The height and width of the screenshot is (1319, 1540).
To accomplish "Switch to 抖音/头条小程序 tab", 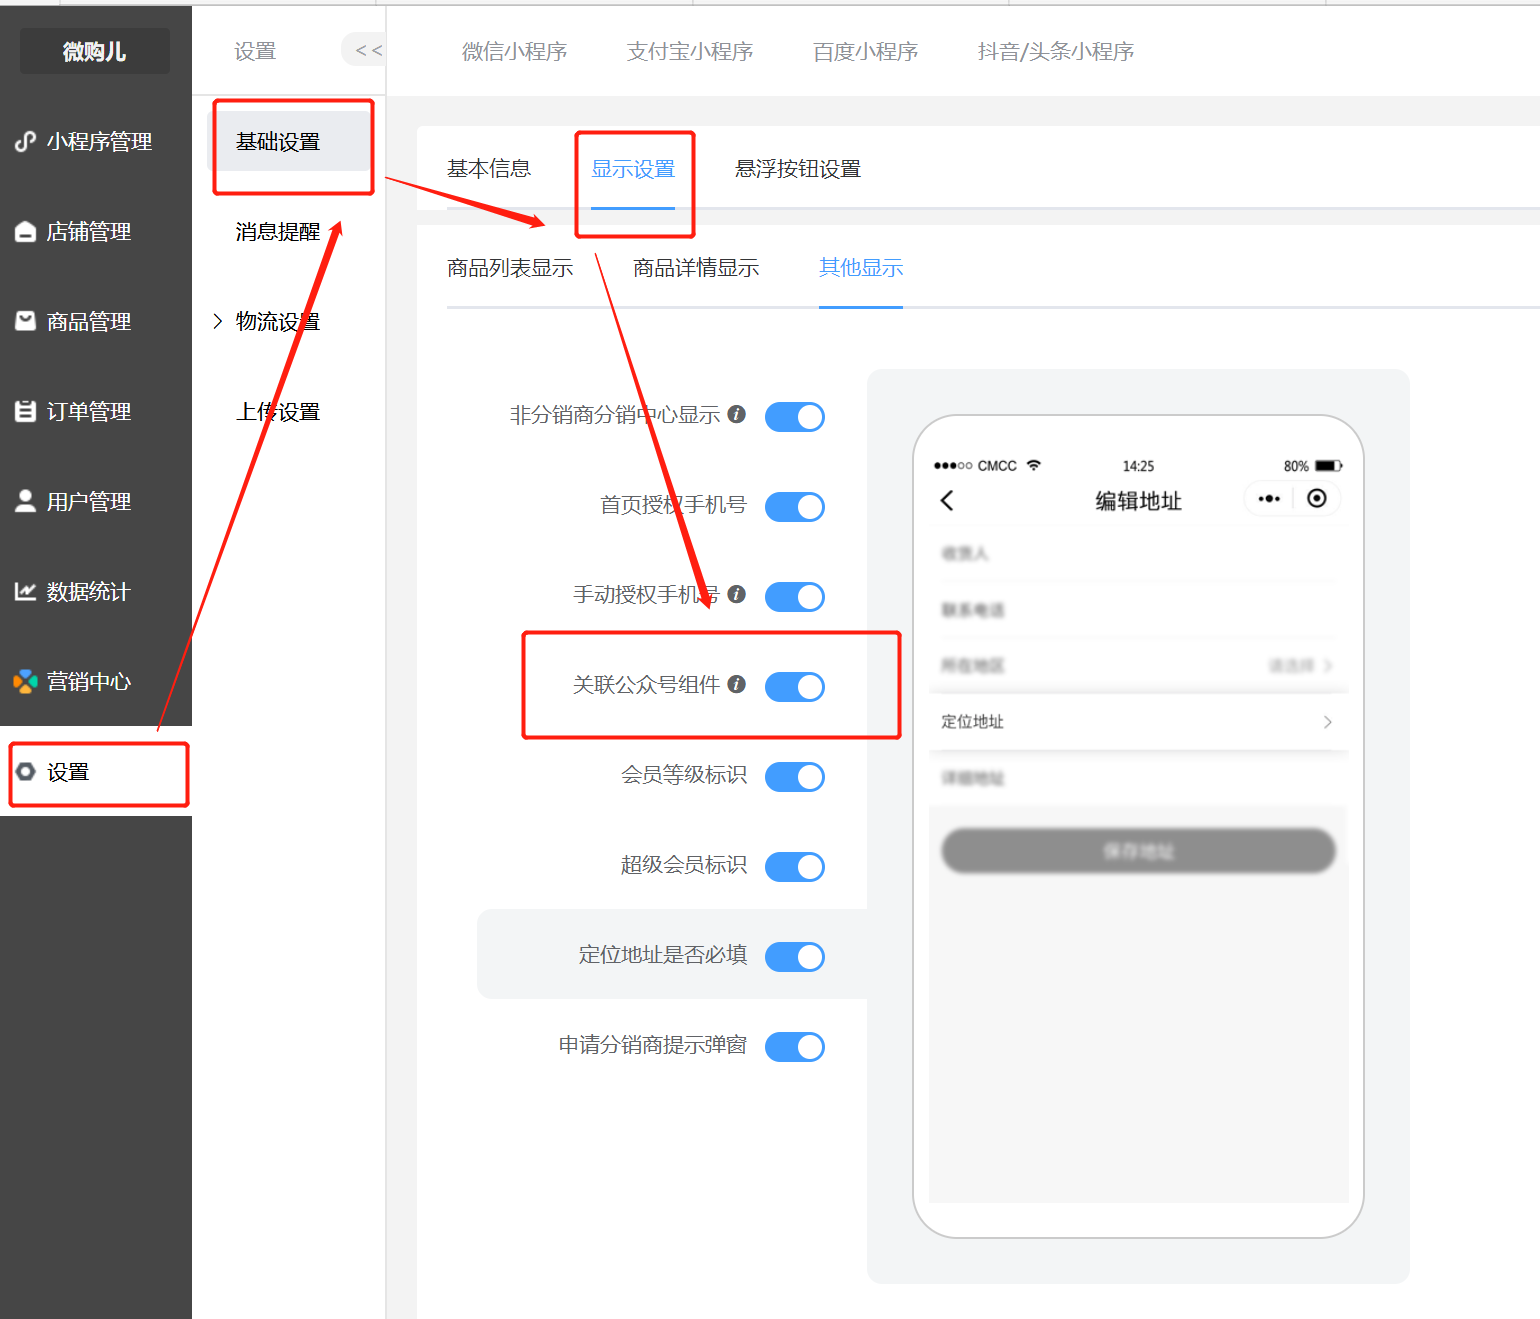I will click(1056, 51).
